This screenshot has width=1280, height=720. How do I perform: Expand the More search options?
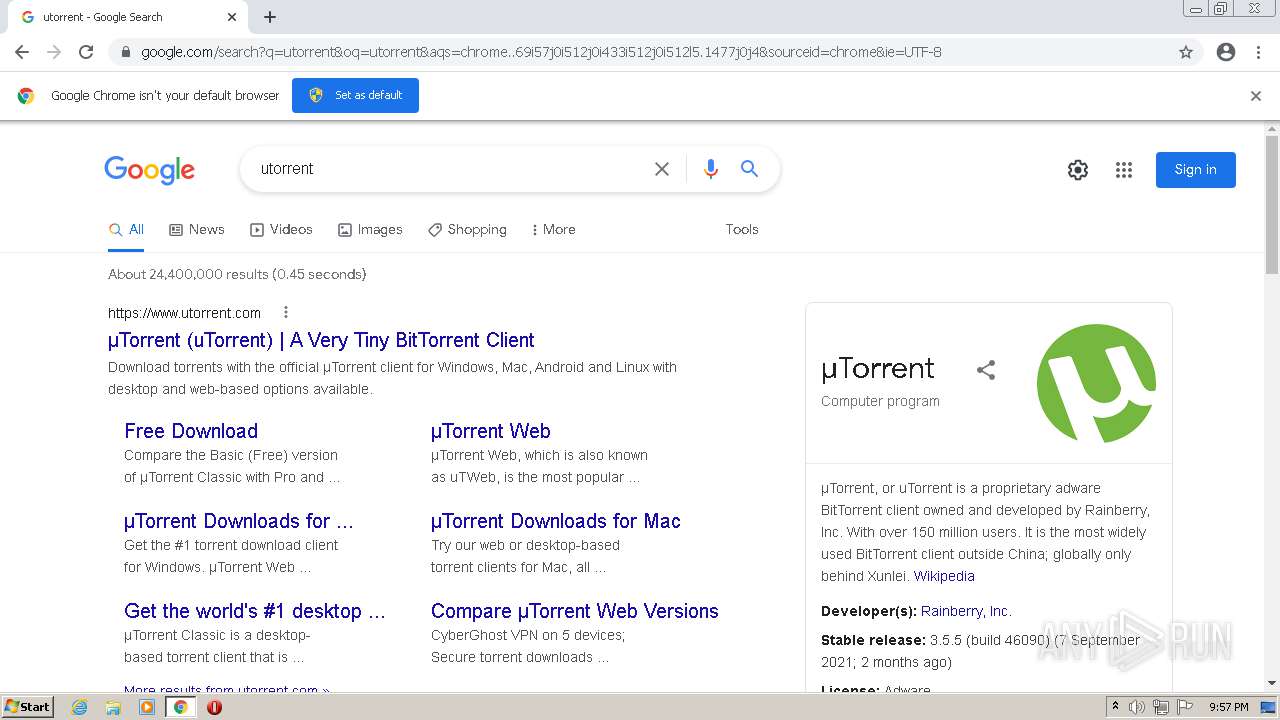(553, 230)
